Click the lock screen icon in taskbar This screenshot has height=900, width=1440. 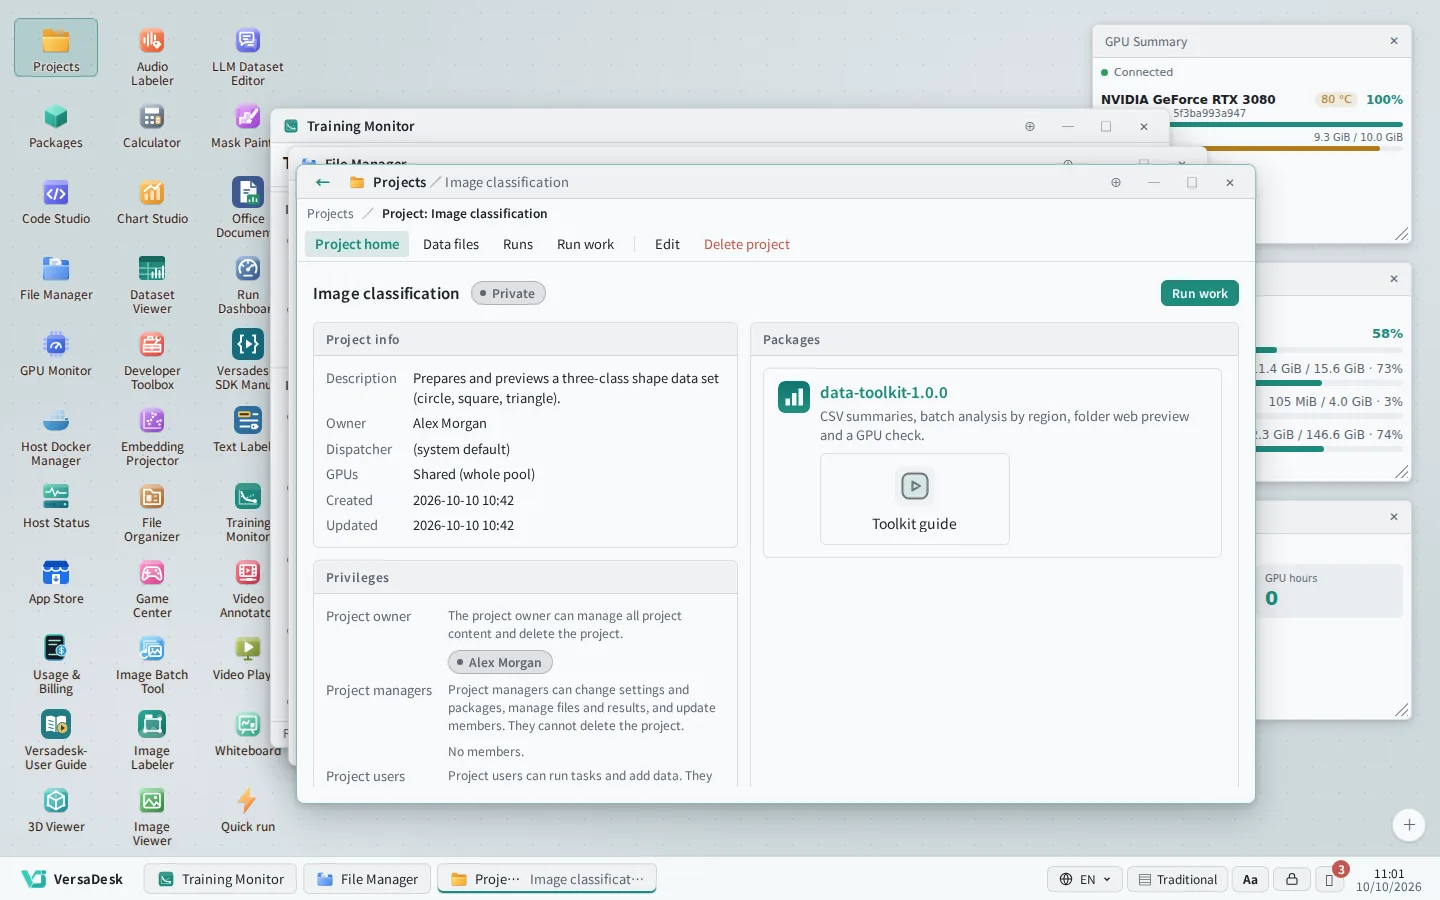coord(1292,879)
